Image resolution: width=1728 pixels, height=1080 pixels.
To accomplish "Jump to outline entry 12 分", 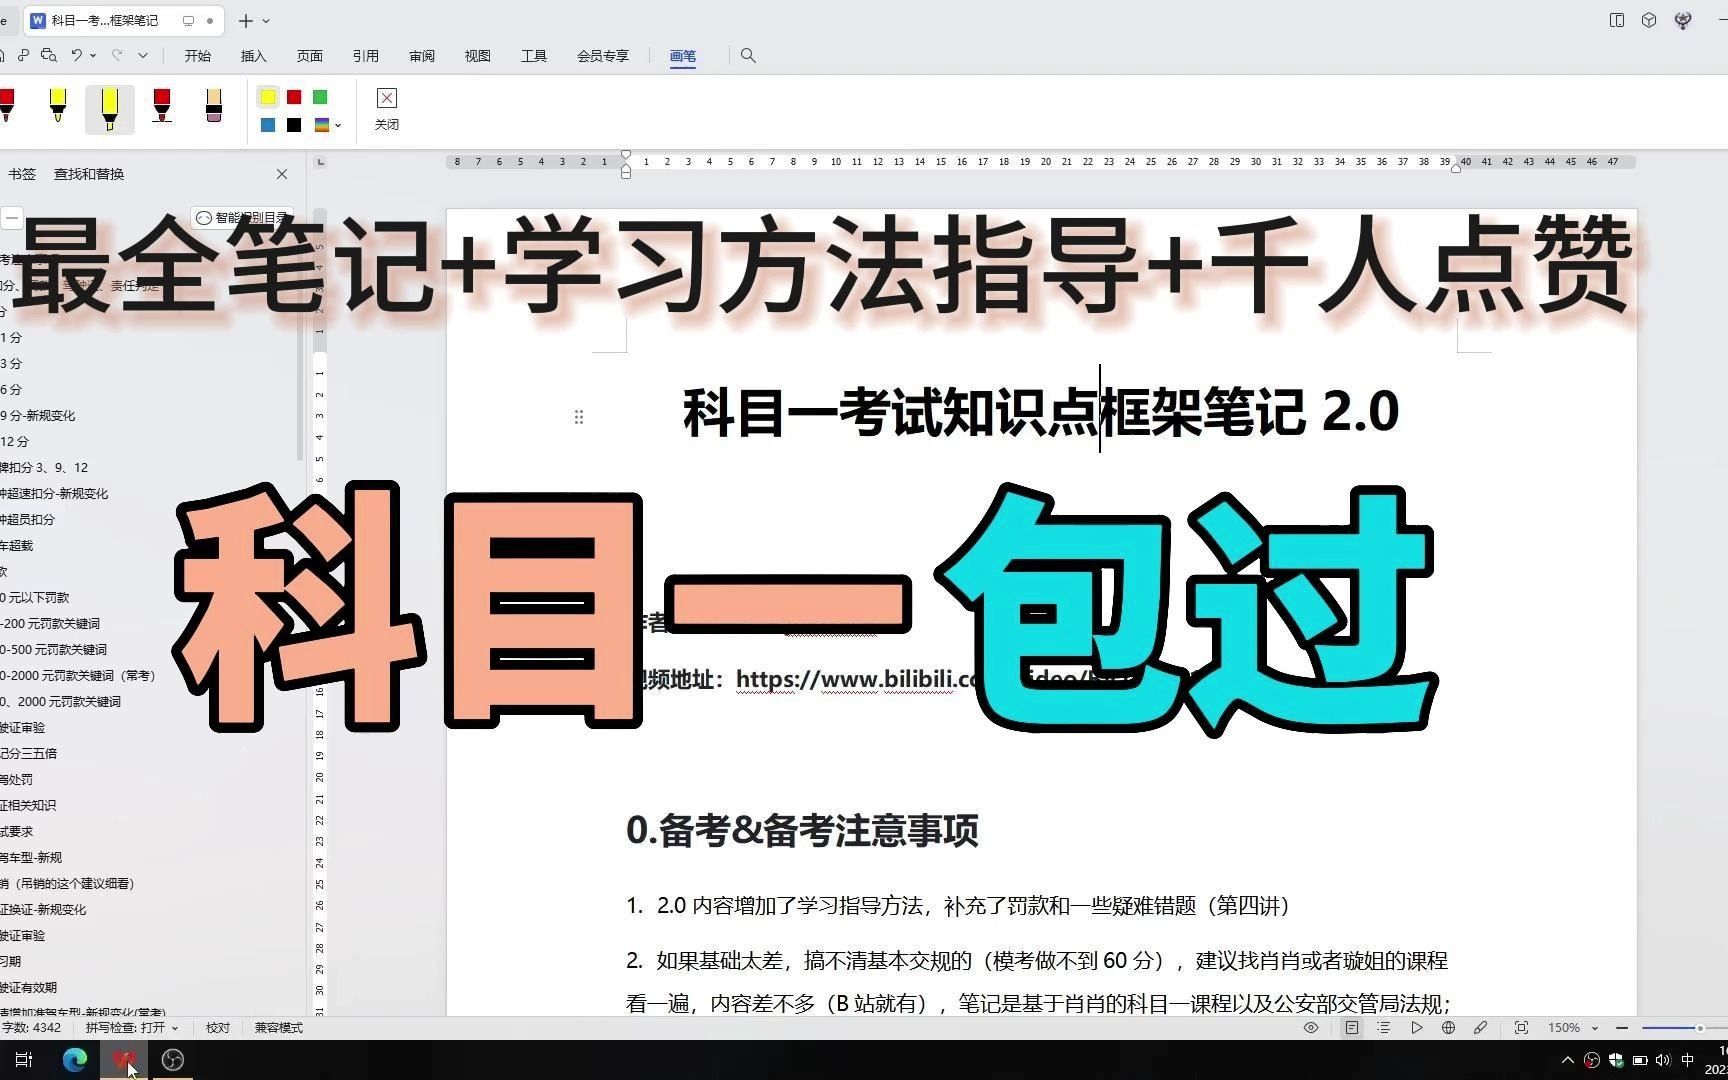I will (15, 441).
